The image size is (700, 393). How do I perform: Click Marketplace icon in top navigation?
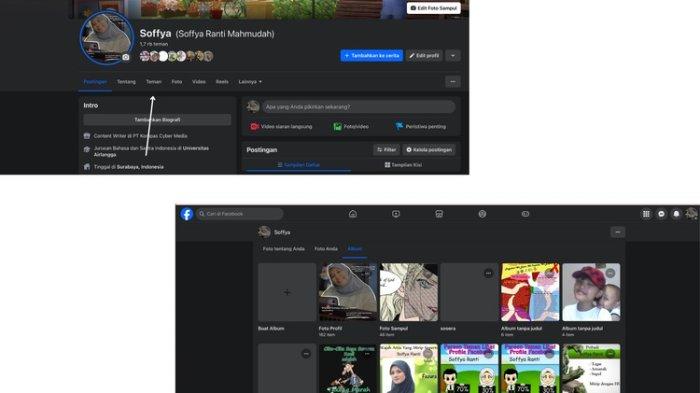coord(439,214)
